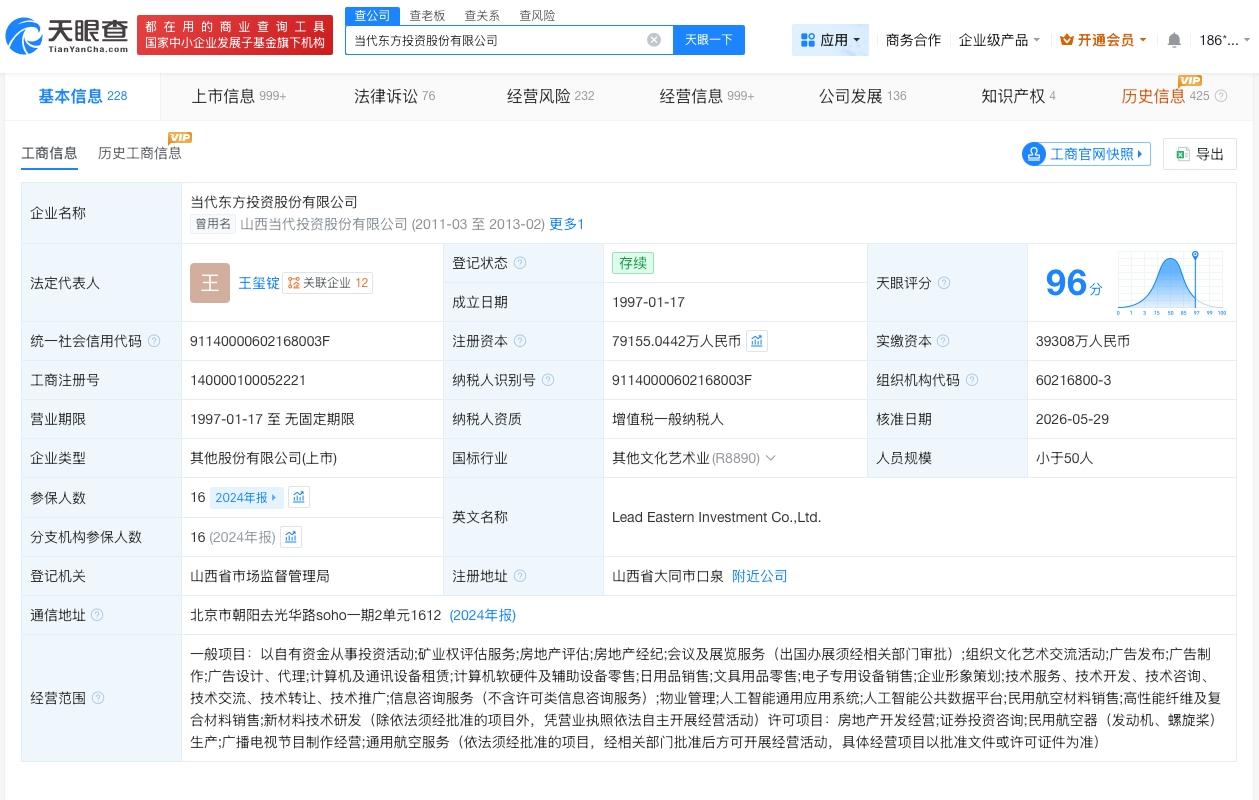Click the 96分 score value
The width and height of the screenshot is (1259, 800).
point(1074,283)
